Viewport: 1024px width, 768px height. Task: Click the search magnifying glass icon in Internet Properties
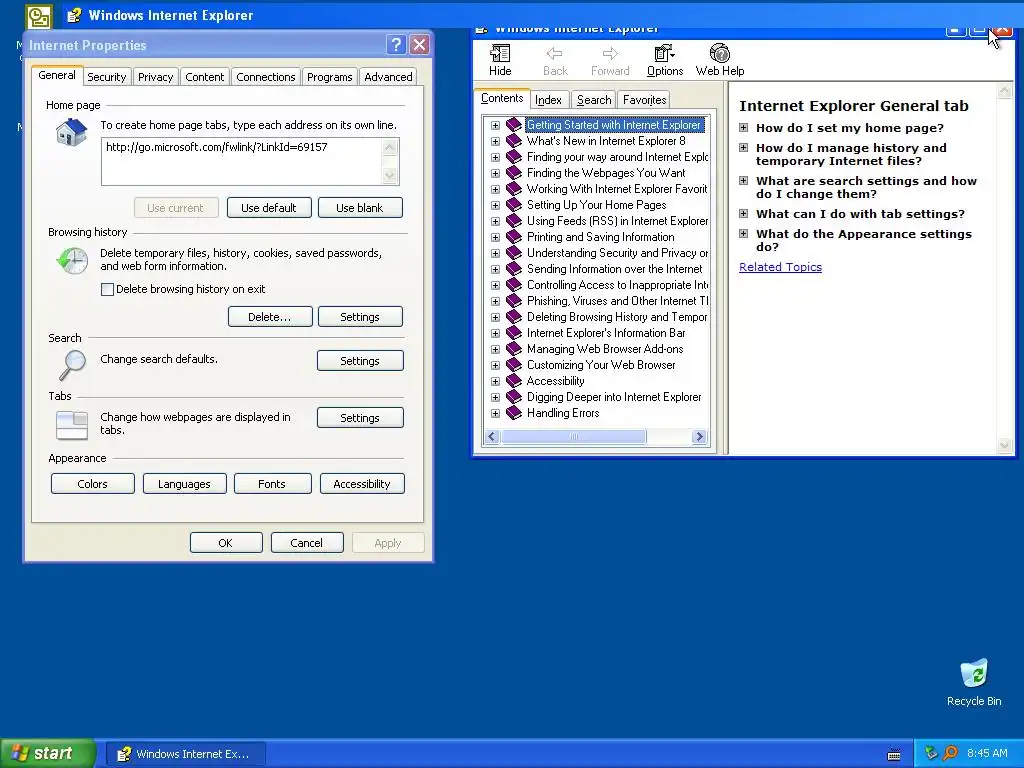tap(72, 365)
